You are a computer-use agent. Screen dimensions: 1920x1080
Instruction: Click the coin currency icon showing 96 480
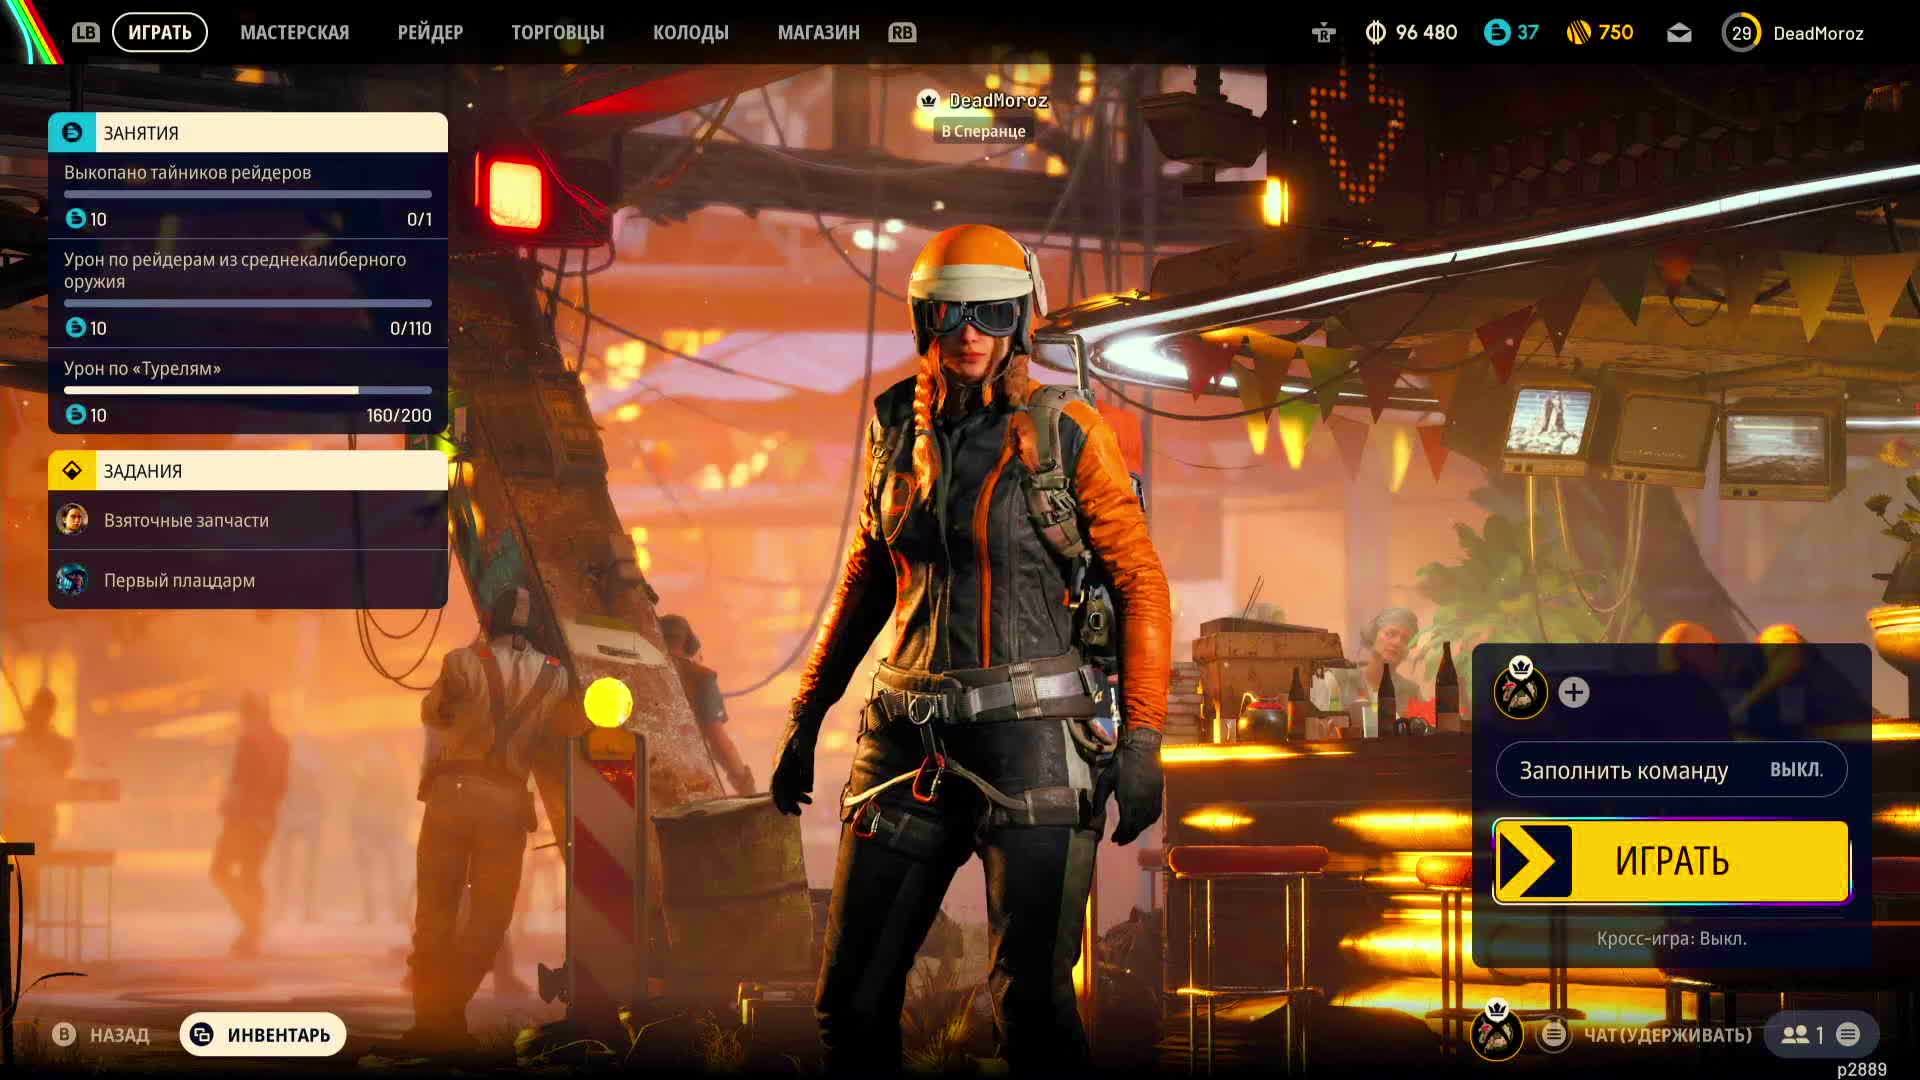1375,33
